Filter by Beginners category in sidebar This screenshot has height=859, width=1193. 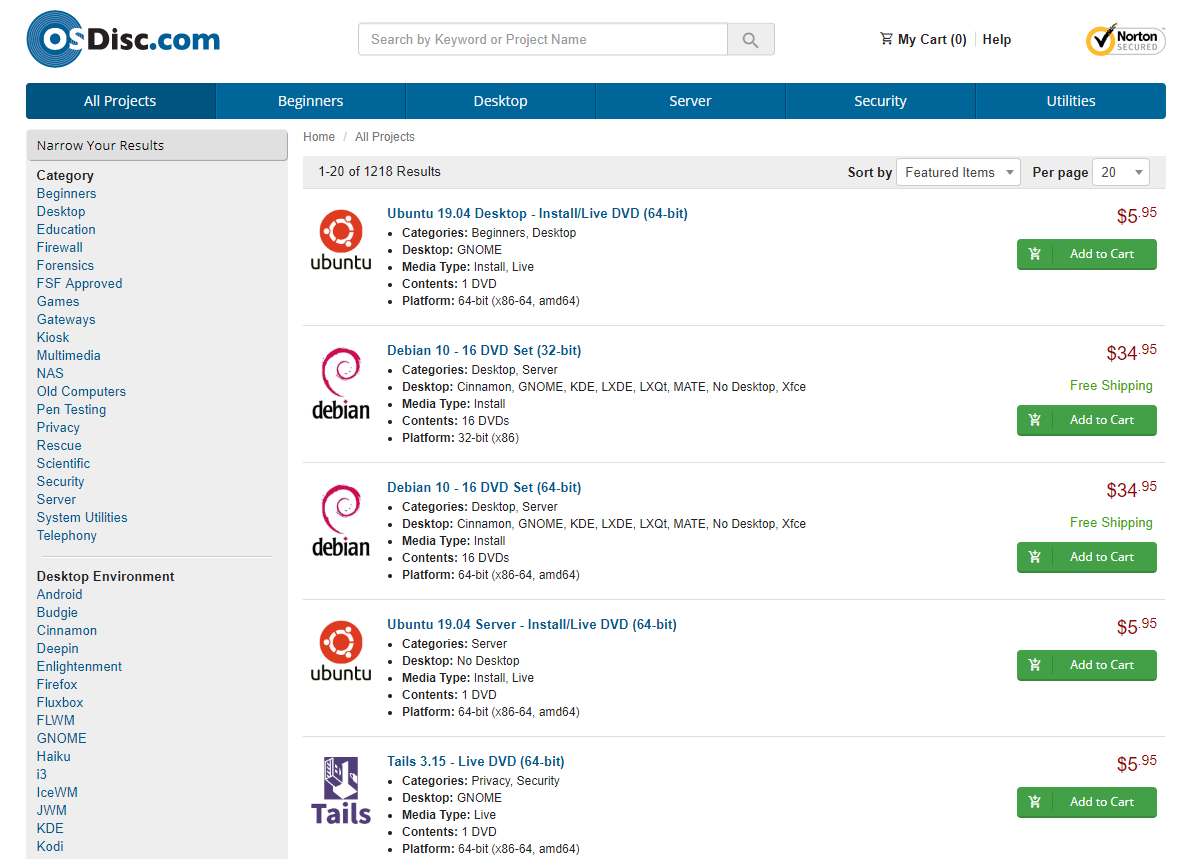click(x=66, y=193)
